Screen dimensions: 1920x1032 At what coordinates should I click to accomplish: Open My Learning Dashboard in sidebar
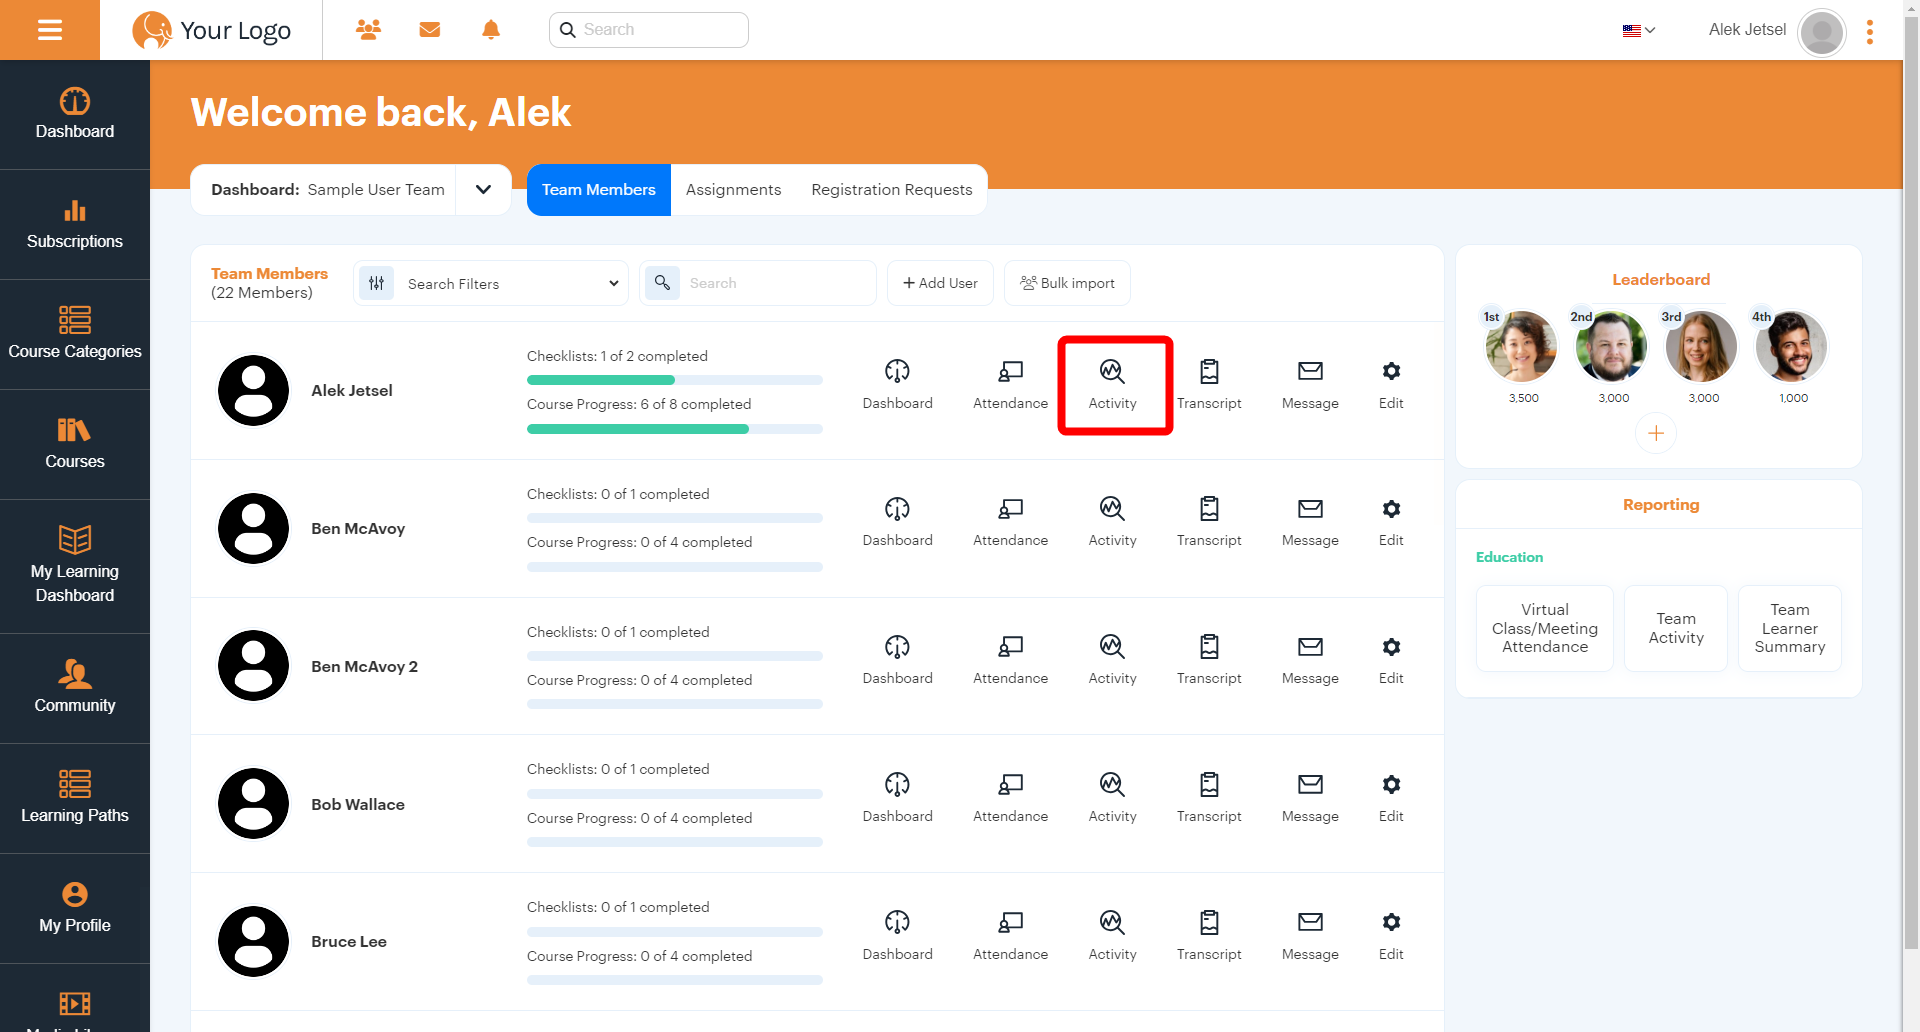coord(75,566)
